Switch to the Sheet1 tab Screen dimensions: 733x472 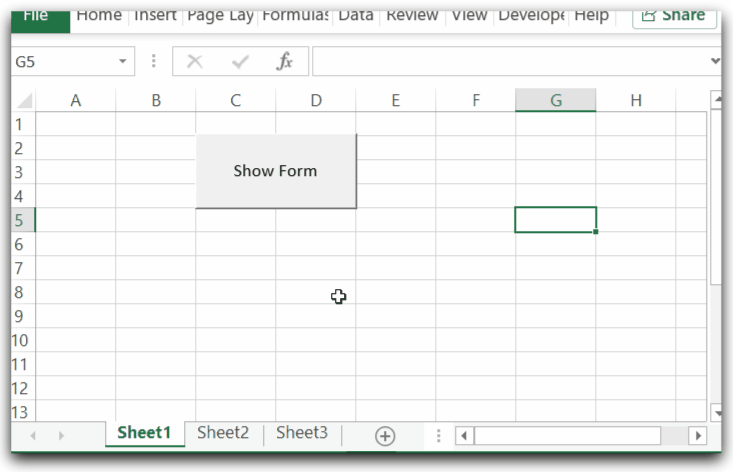(x=144, y=433)
